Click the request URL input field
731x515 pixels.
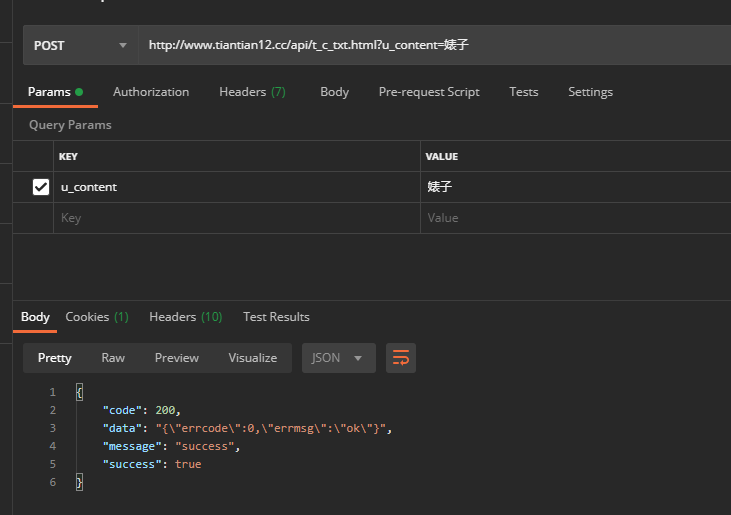coord(430,45)
